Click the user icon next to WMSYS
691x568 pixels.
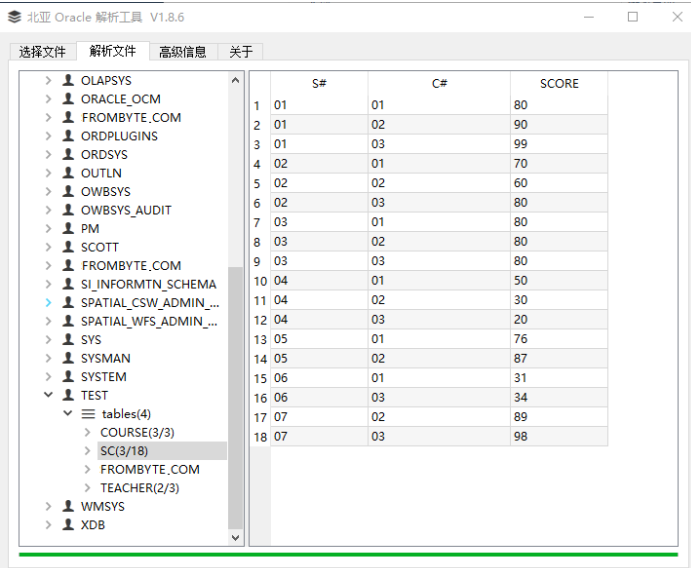(x=68, y=507)
